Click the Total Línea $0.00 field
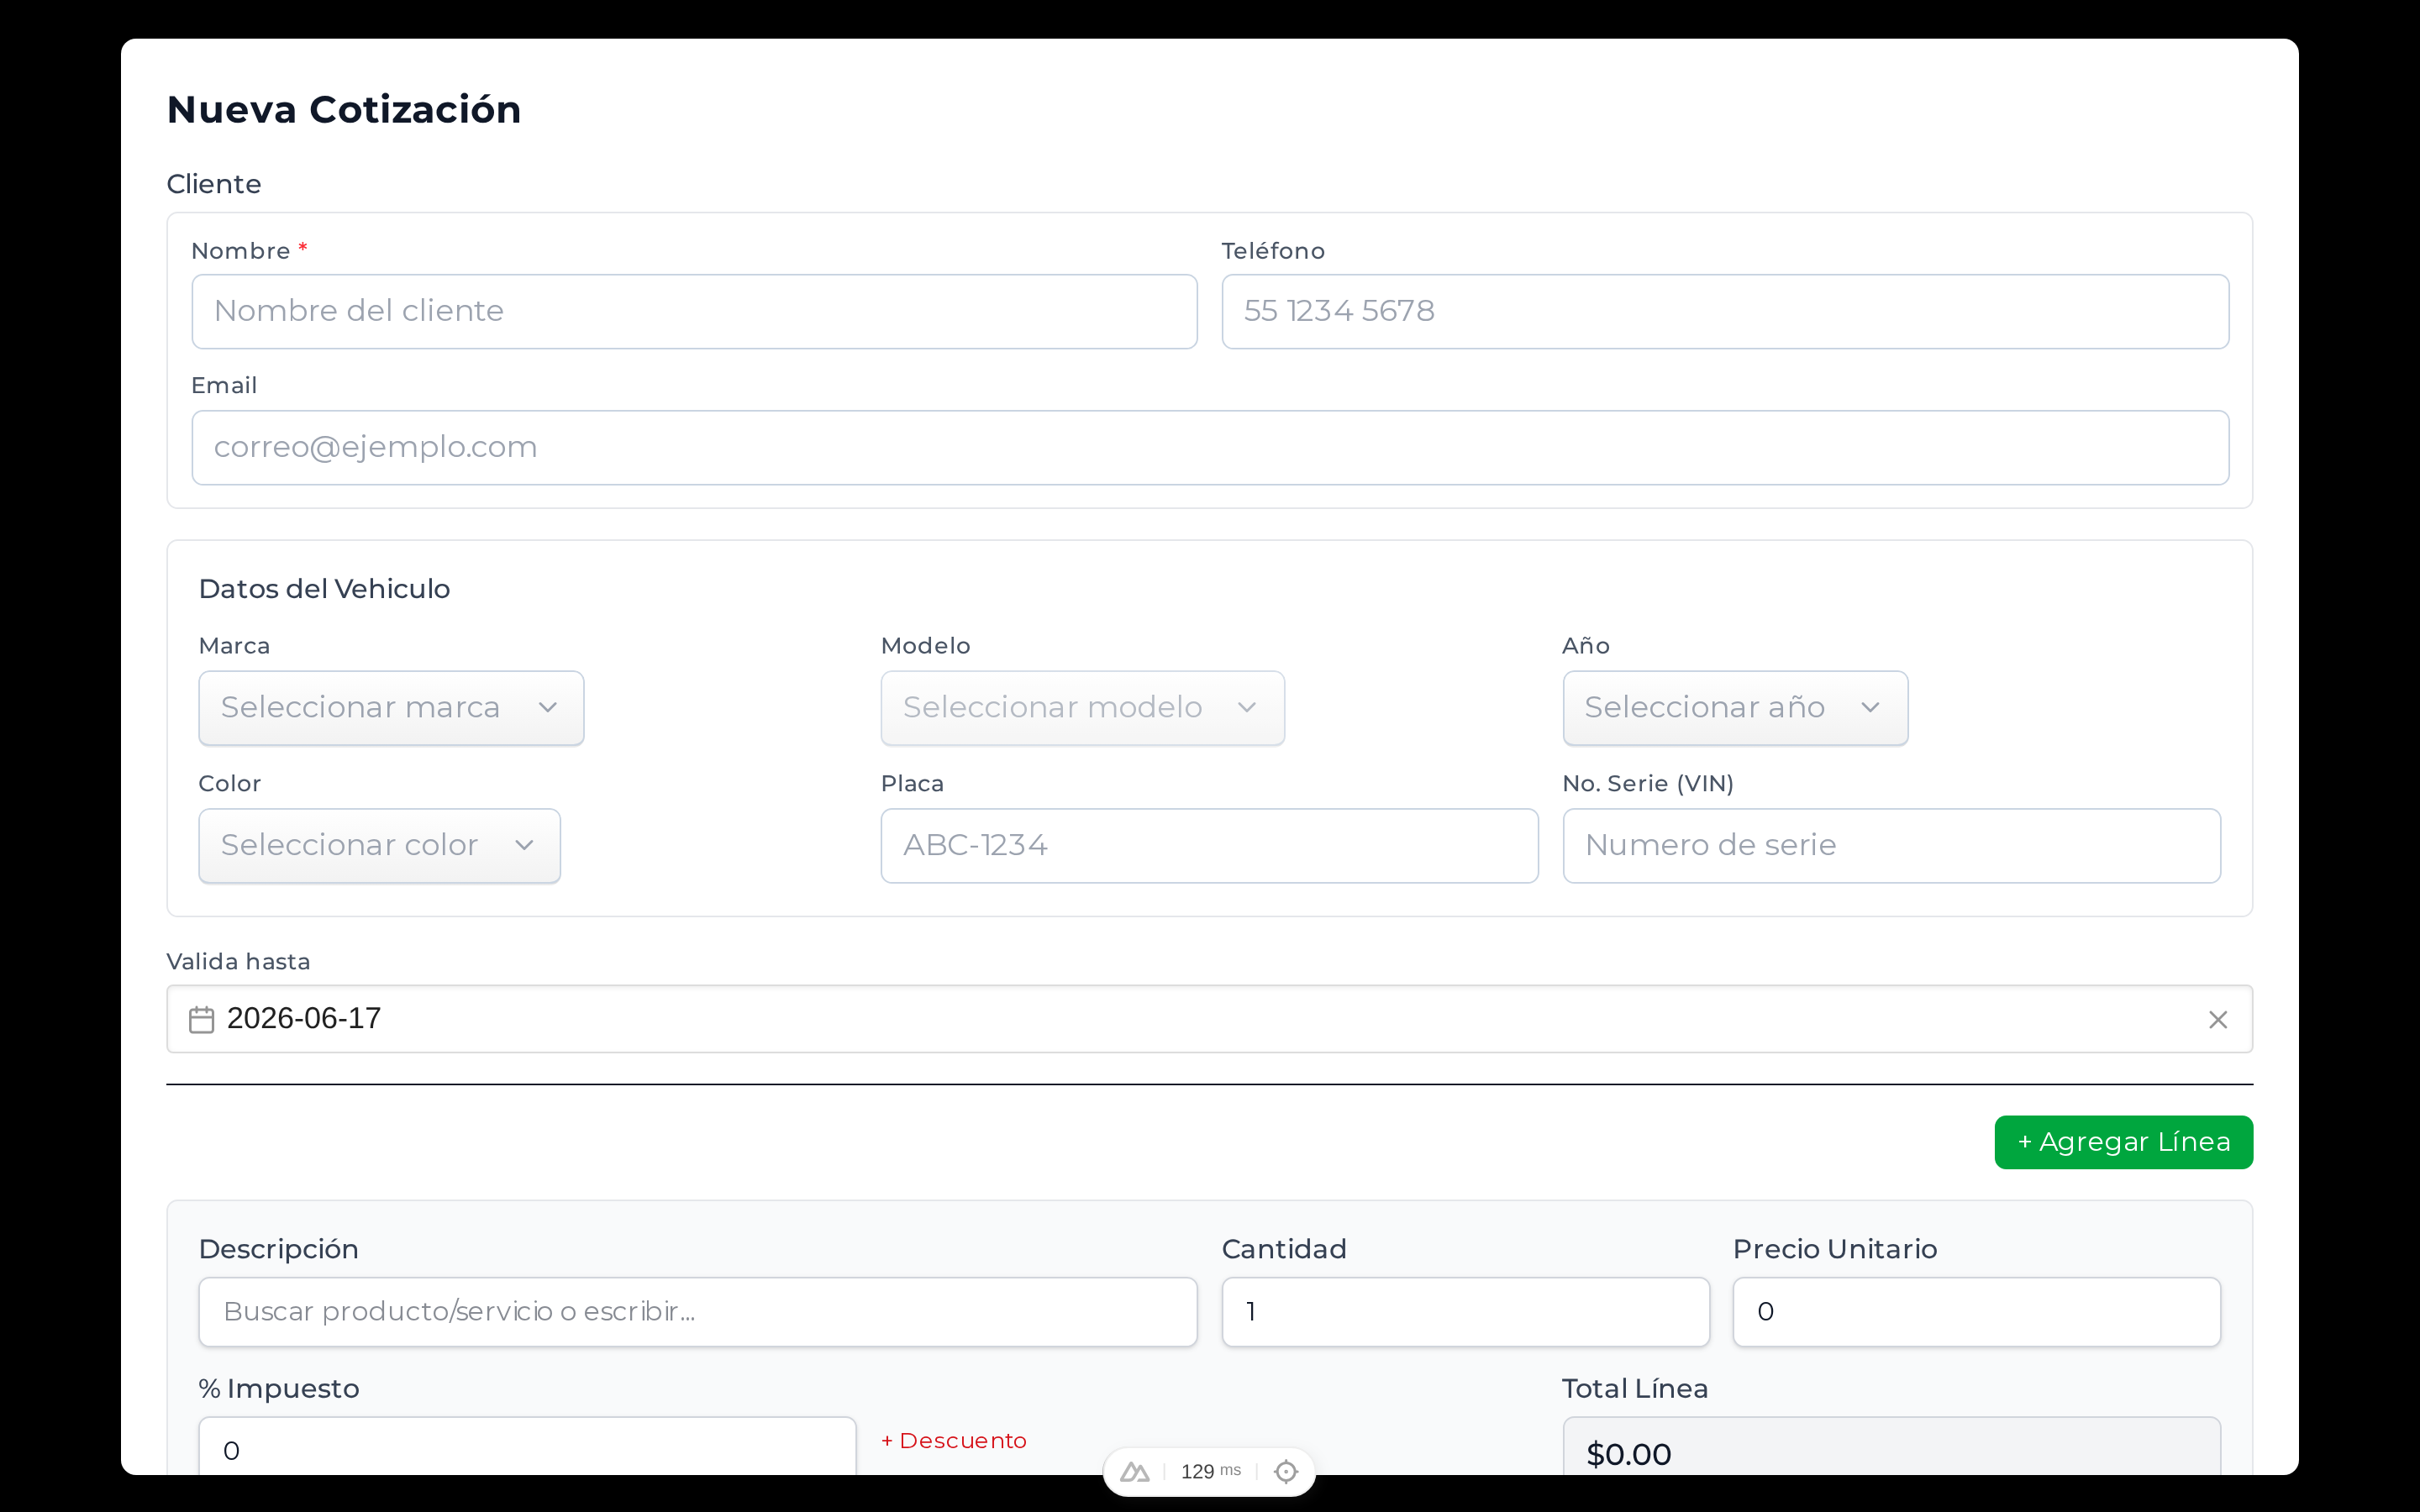The image size is (2420, 1512). point(1891,1446)
